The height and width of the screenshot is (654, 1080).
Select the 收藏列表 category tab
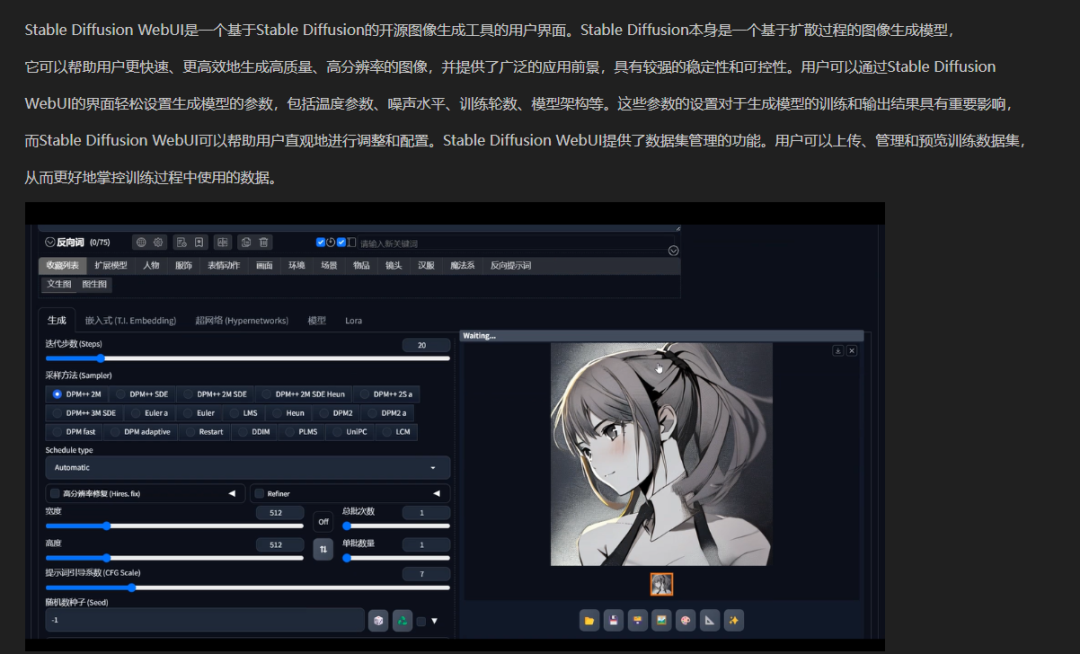[62, 266]
